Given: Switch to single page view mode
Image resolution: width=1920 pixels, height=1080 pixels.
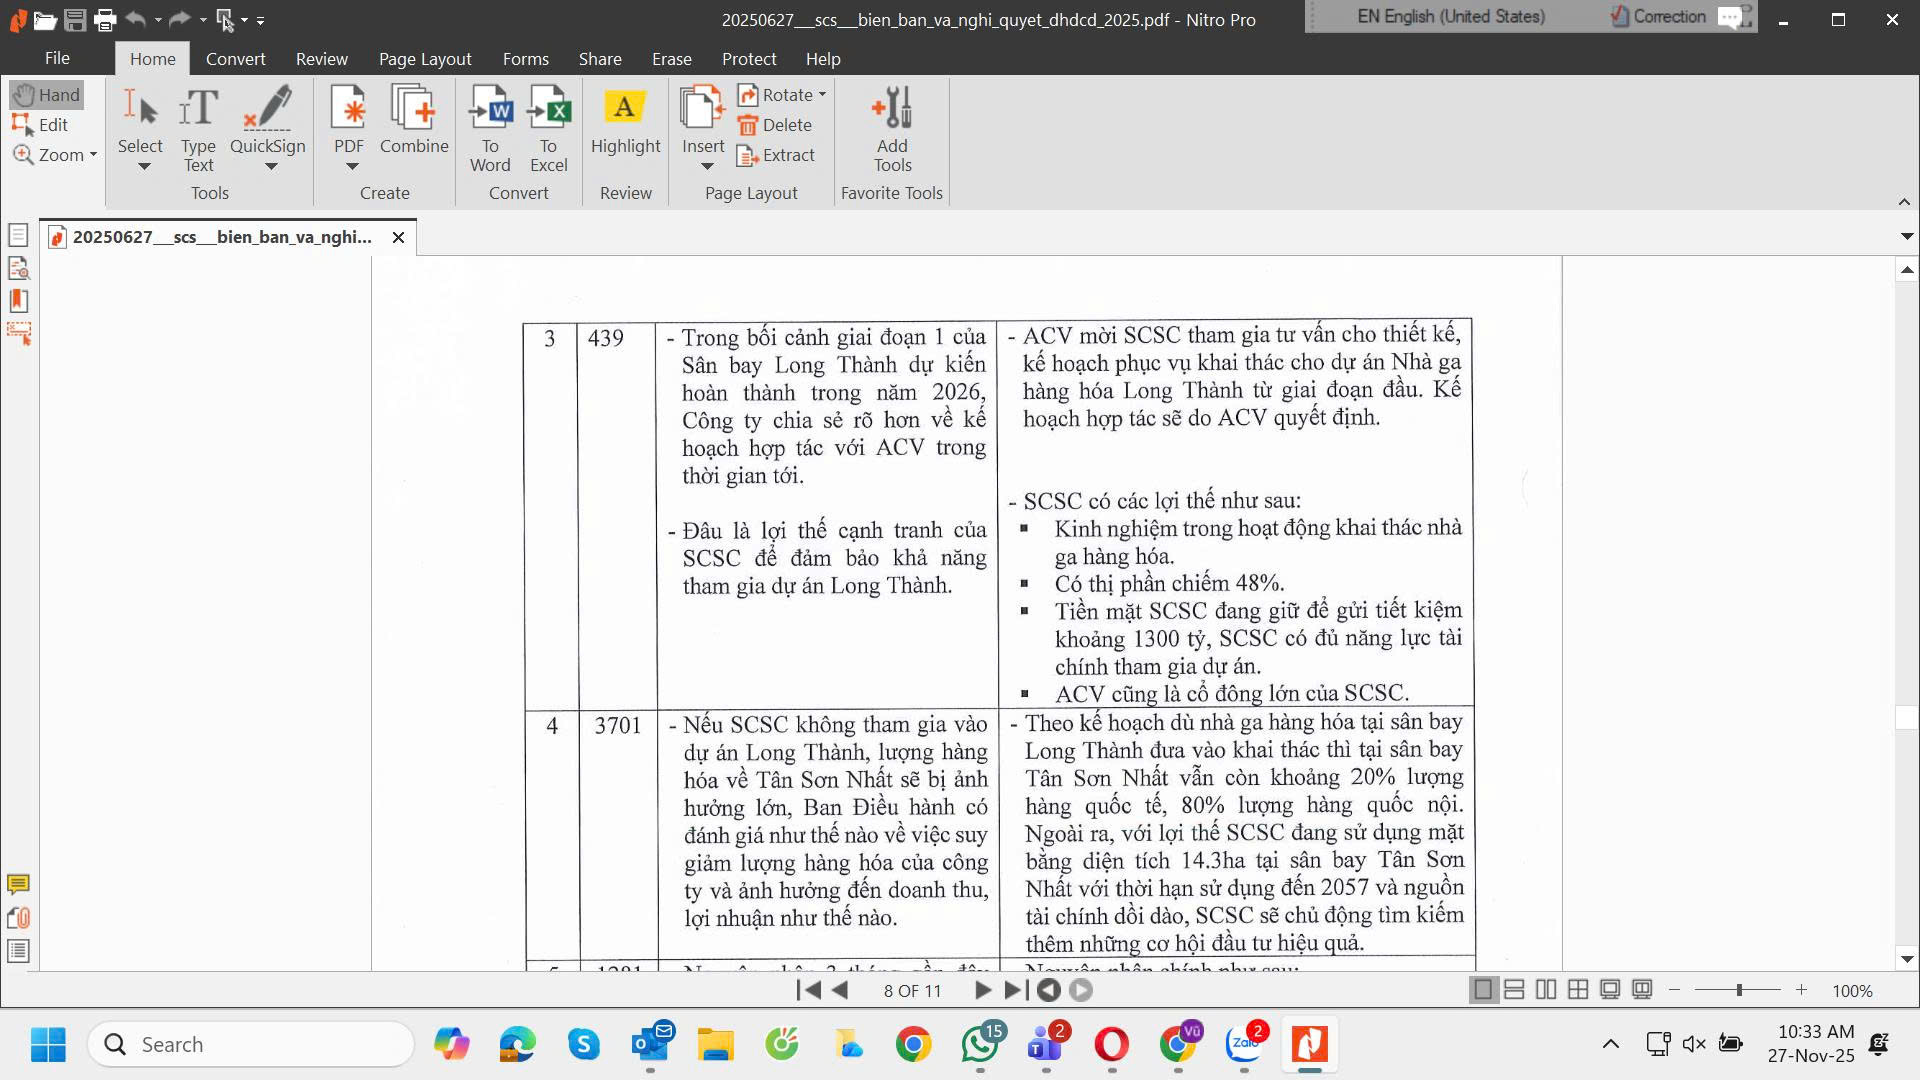Looking at the screenshot, I should coord(1482,990).
